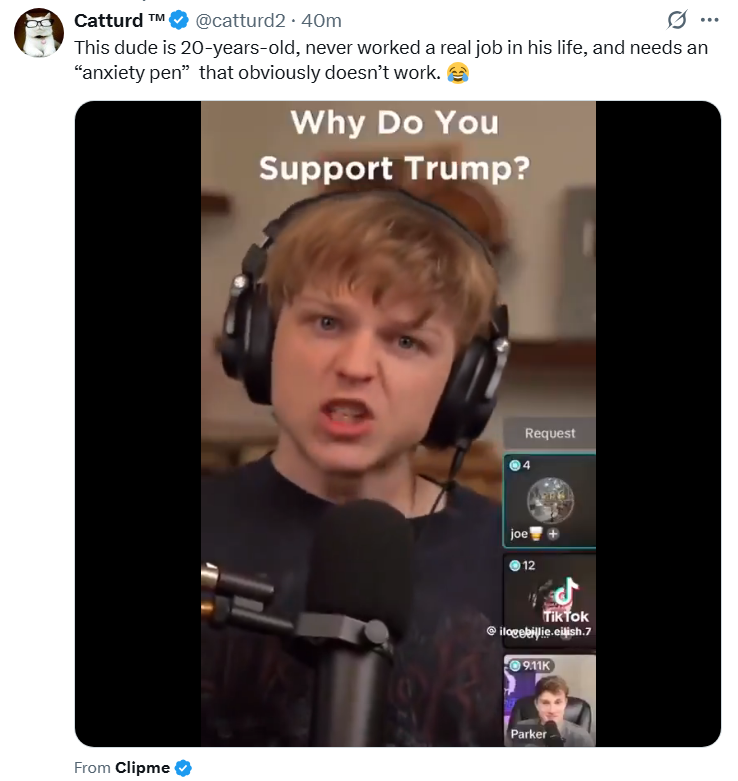
Task: Click the laughing emoji in tweet text
Action: pyautogui.click(x=458, y=73)
